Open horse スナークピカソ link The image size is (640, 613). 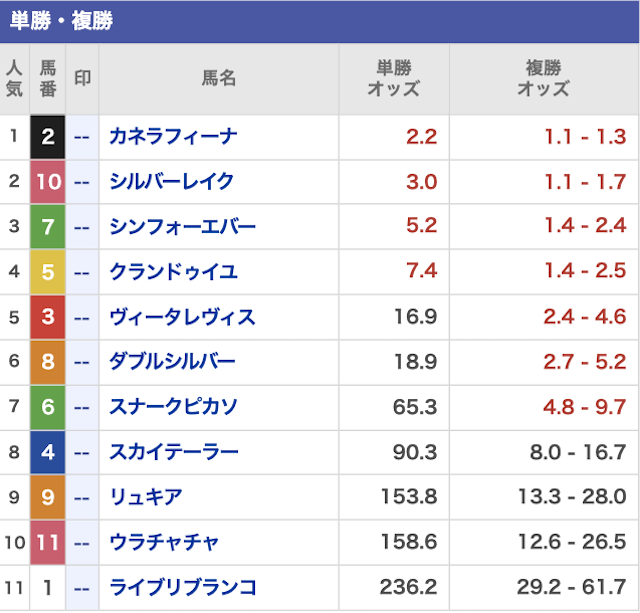[173, 406]
